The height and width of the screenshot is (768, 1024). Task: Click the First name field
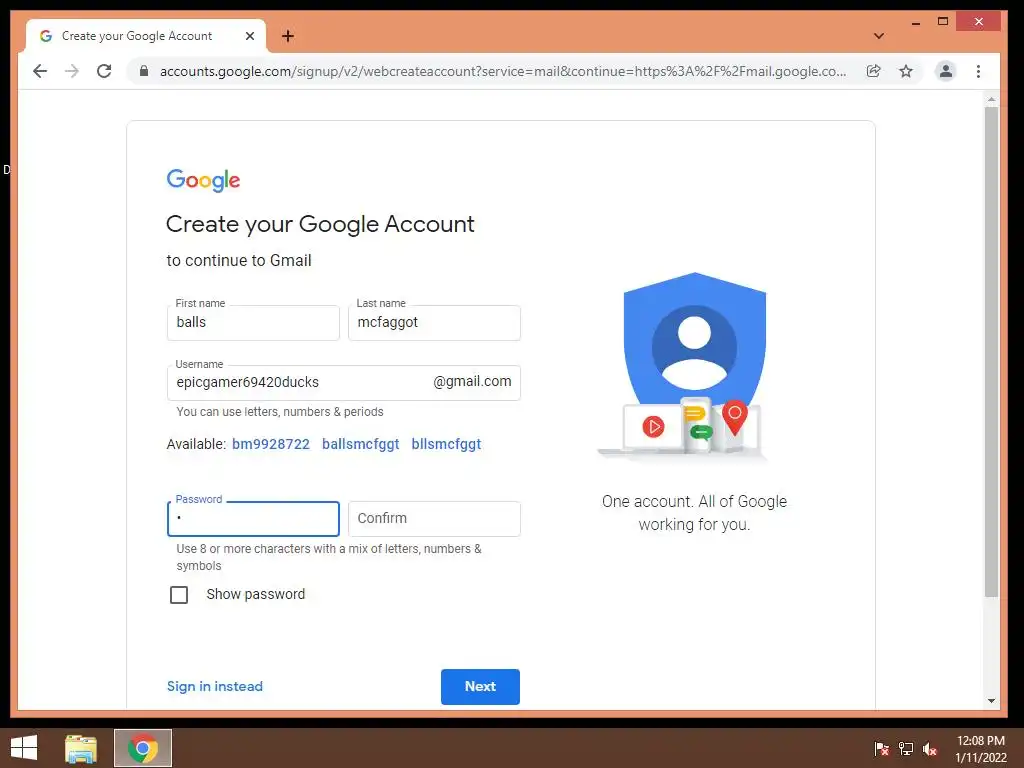tap(253, 323)
